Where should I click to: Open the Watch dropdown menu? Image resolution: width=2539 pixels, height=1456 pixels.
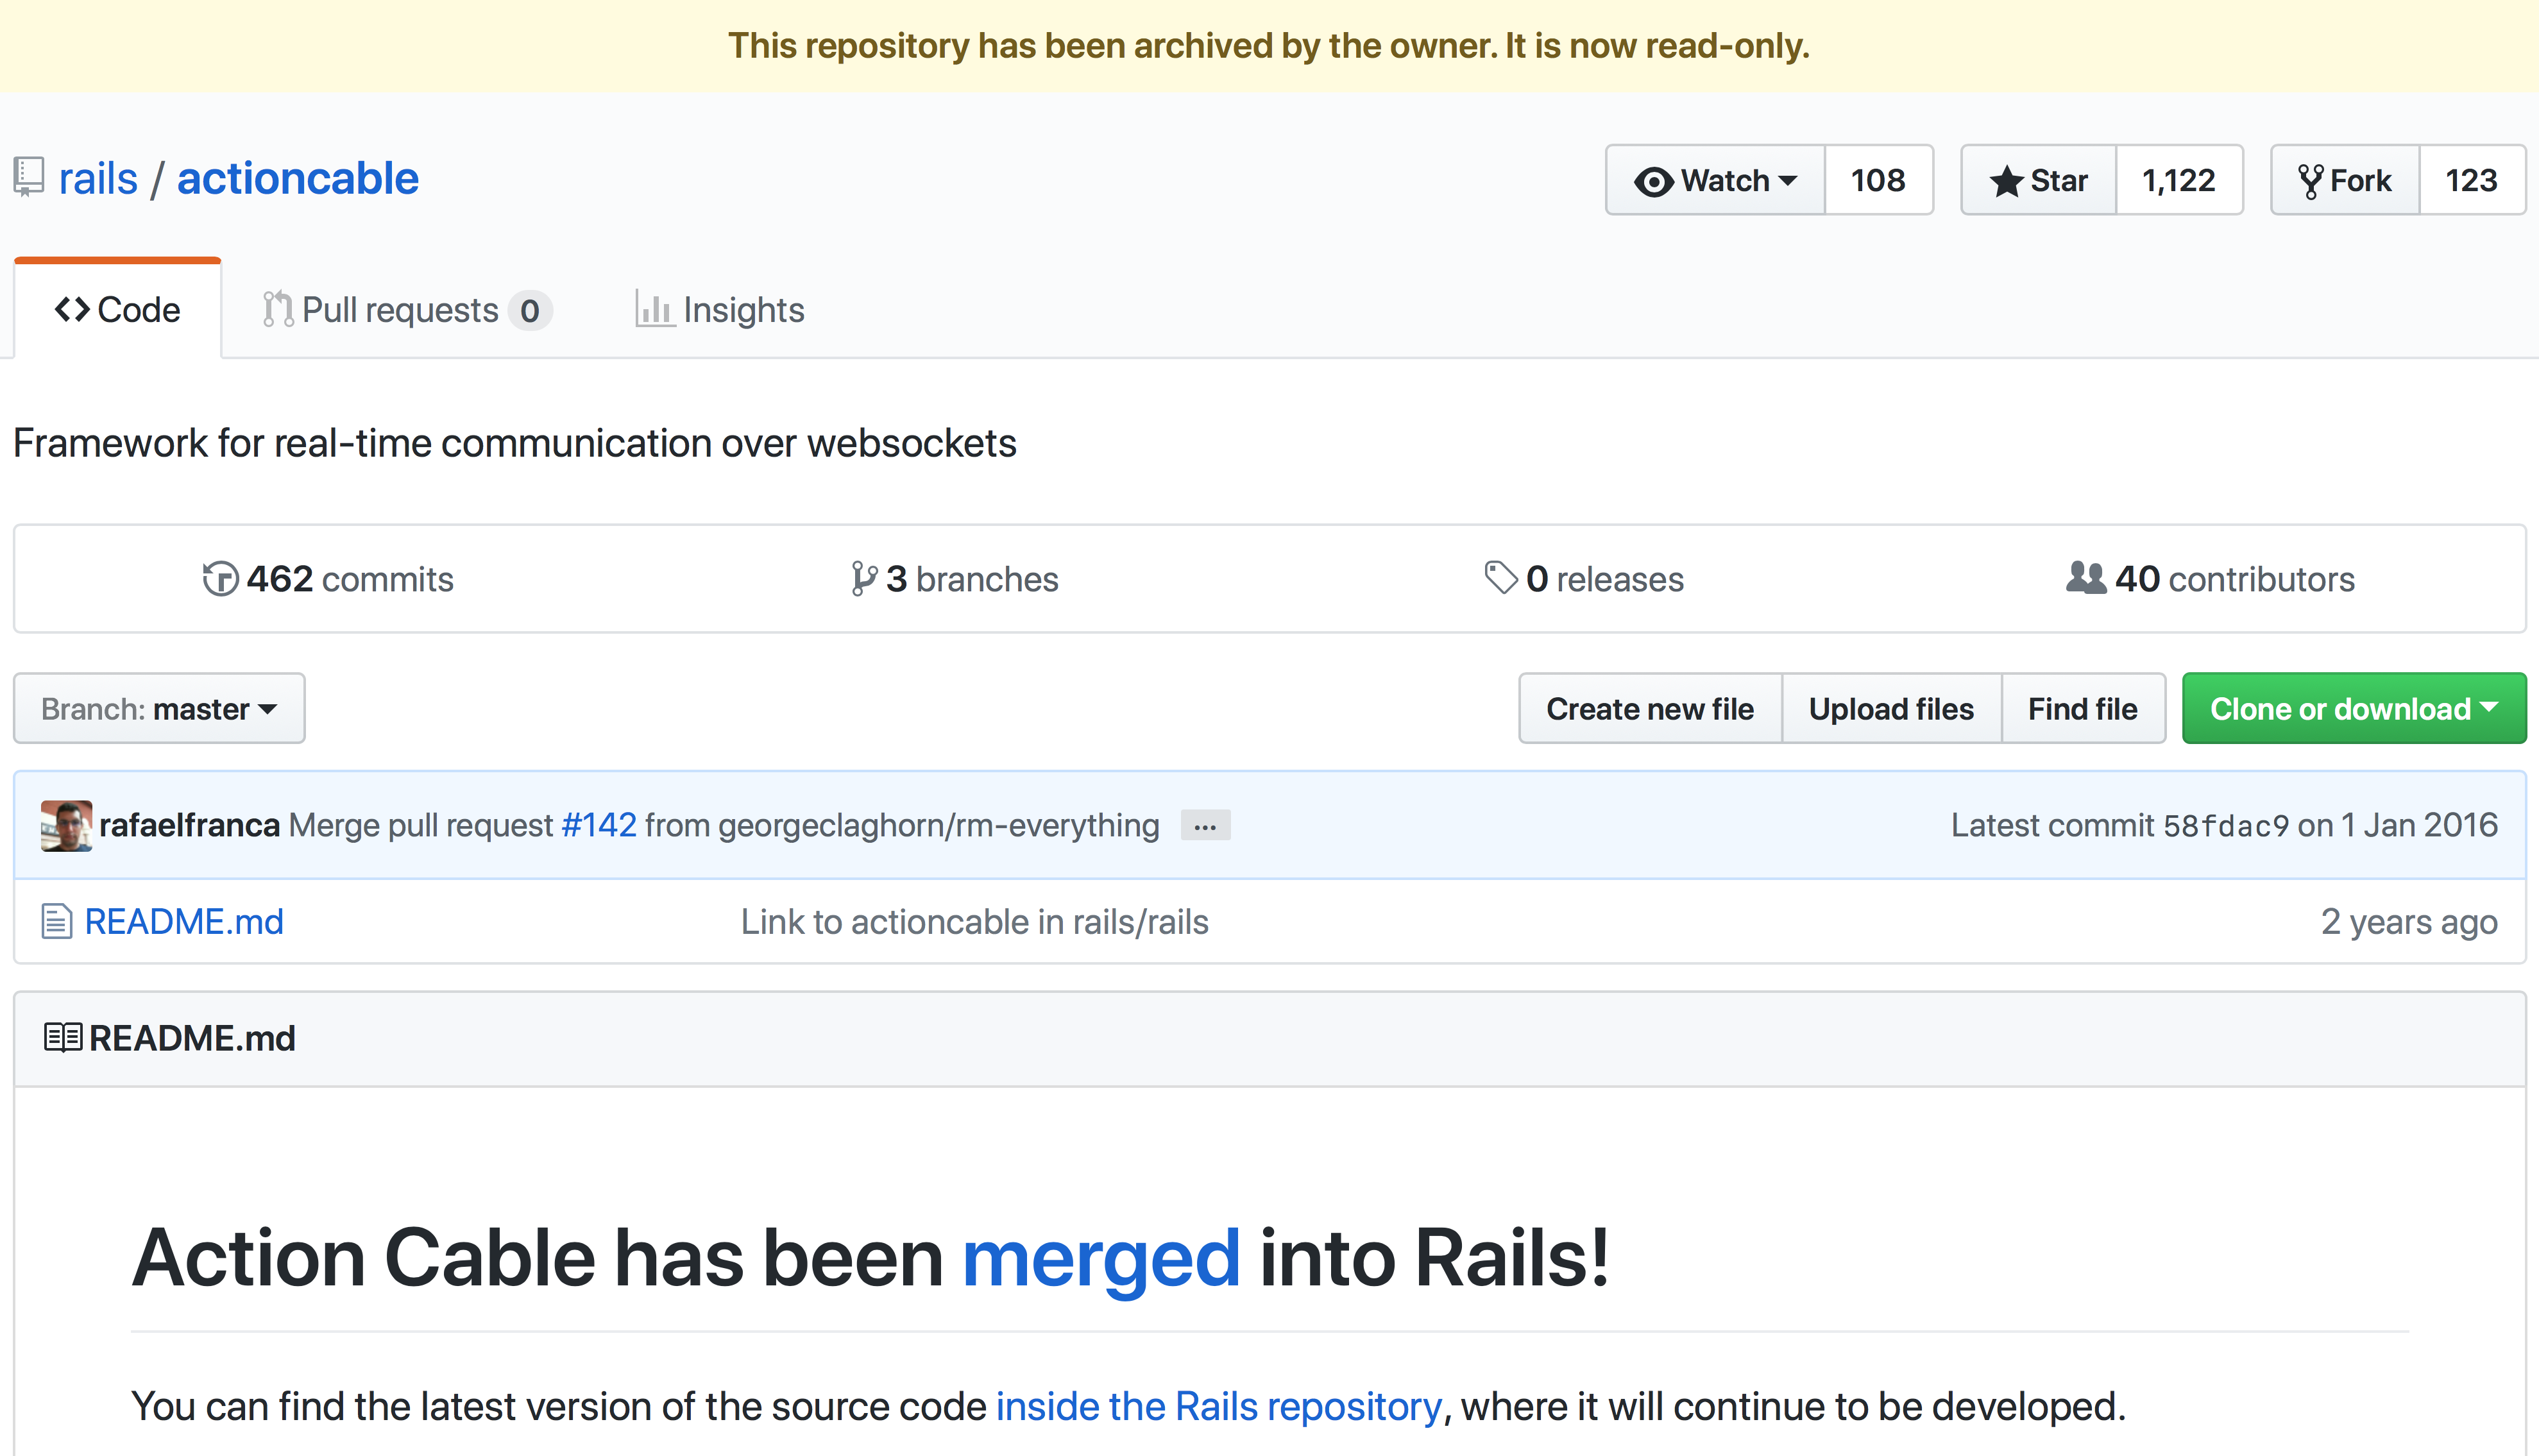tap(1715, 181)
